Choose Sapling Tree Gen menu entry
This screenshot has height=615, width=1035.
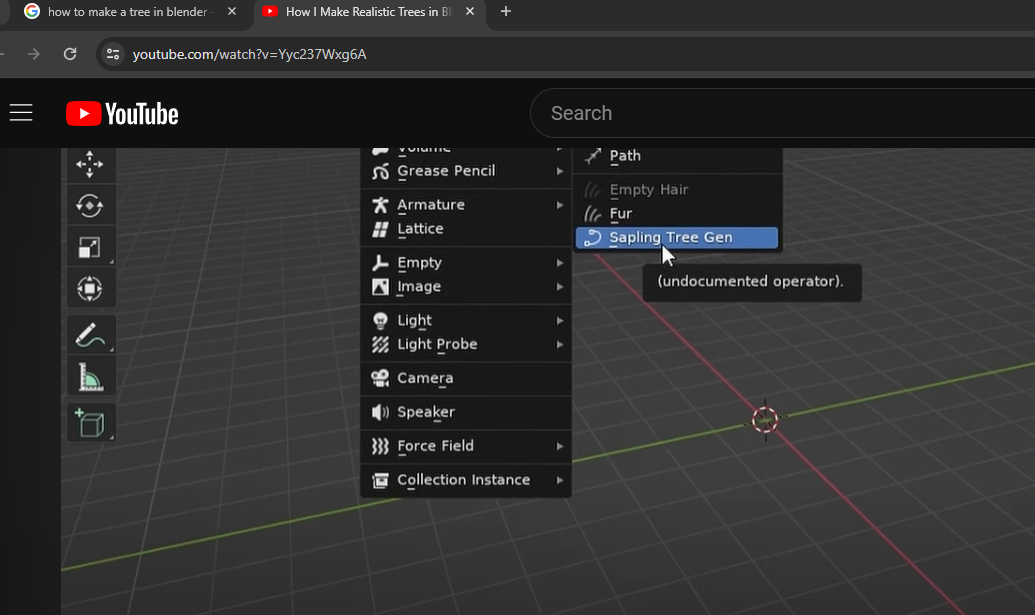pos(677,238)
